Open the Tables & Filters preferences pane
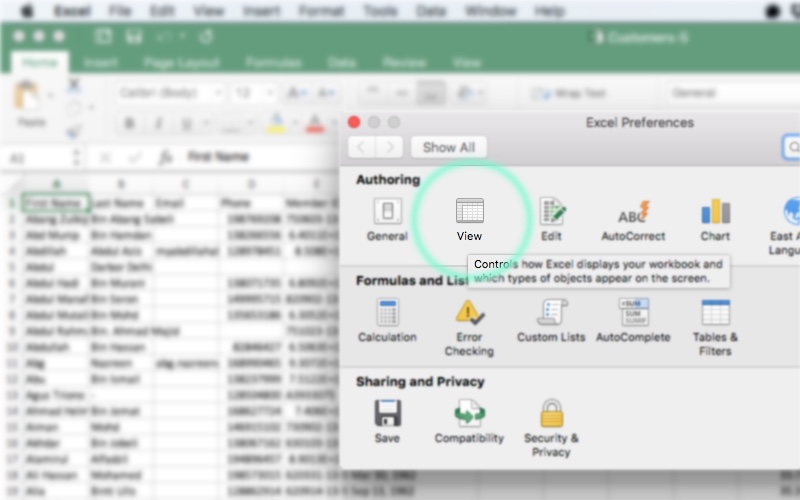Image resolution: width=800 pixels, height=500 pixels. (715, 328)
